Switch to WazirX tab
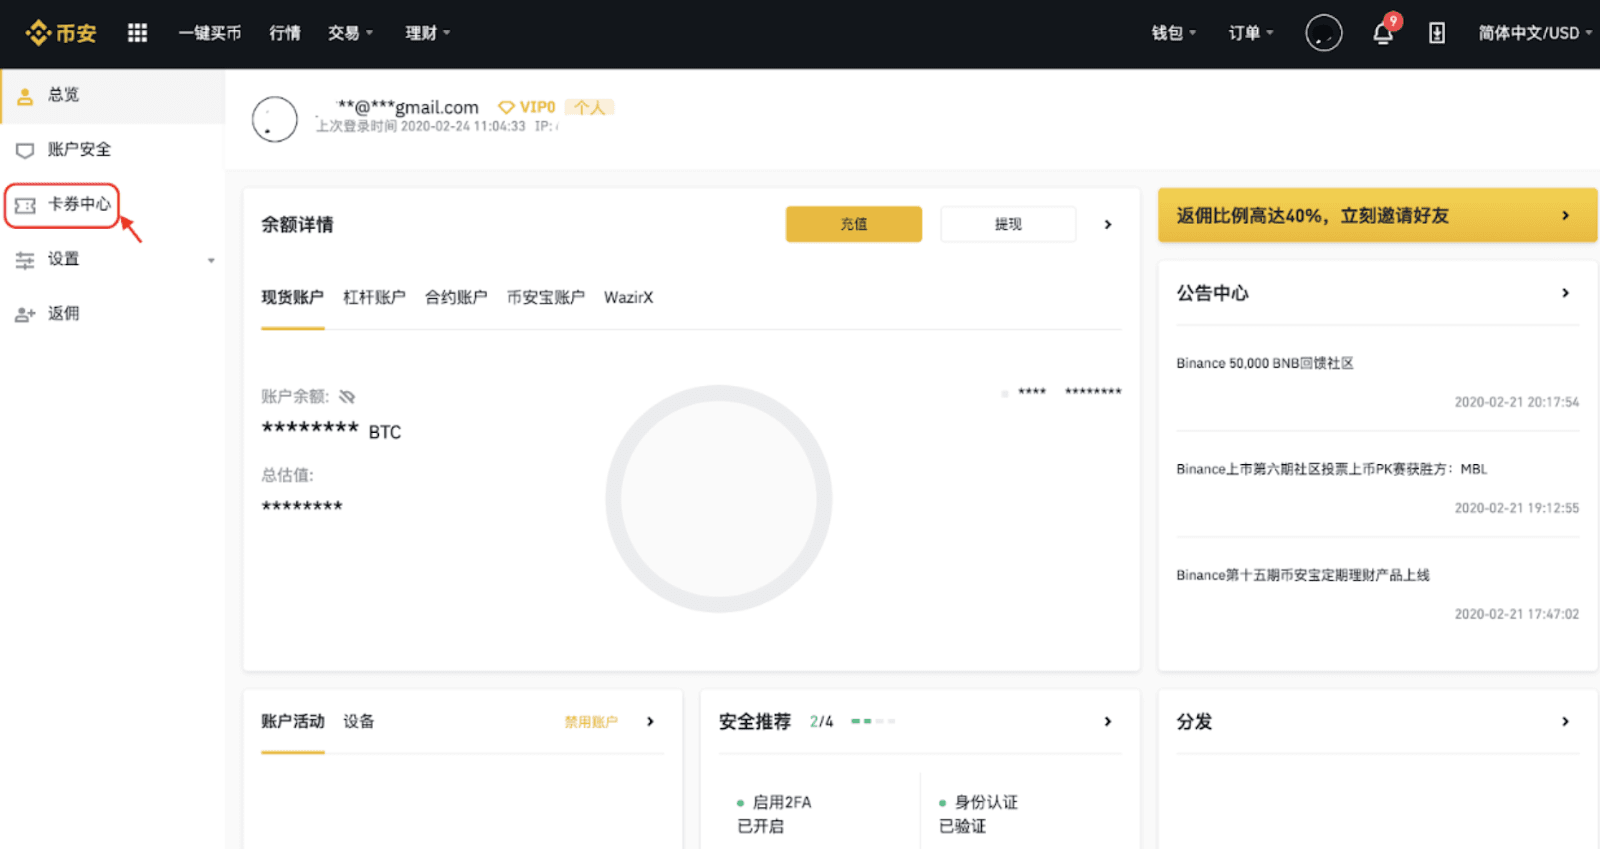Viewport: 1600px width, 849px height. tap(628, 298)
